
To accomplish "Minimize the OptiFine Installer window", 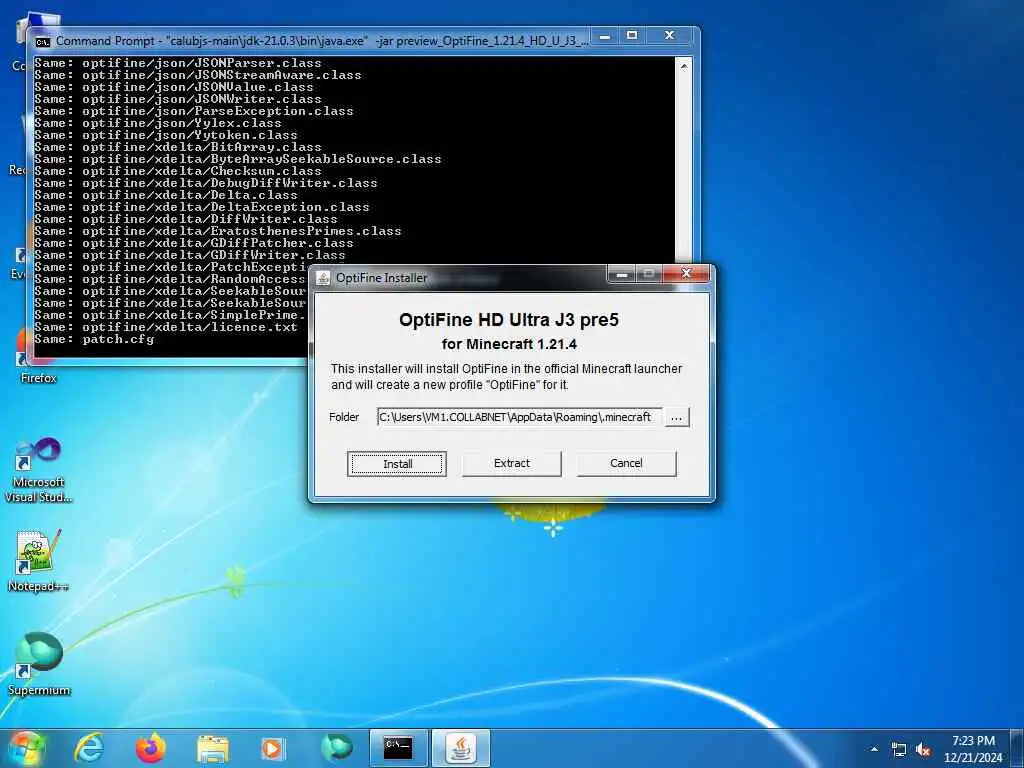I will click(x=622, y=274).
